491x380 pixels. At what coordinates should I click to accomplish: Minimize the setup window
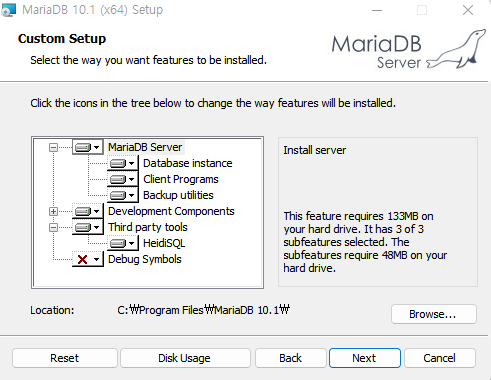(377, 10)
